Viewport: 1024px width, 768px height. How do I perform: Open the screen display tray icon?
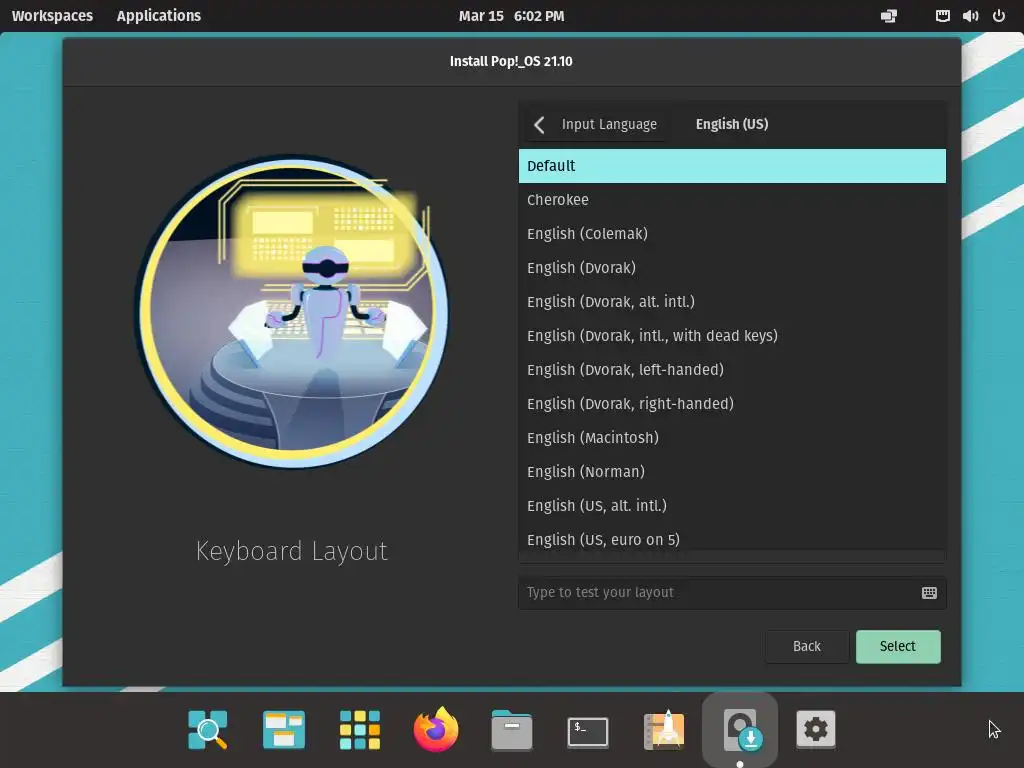tap(889, 16)
